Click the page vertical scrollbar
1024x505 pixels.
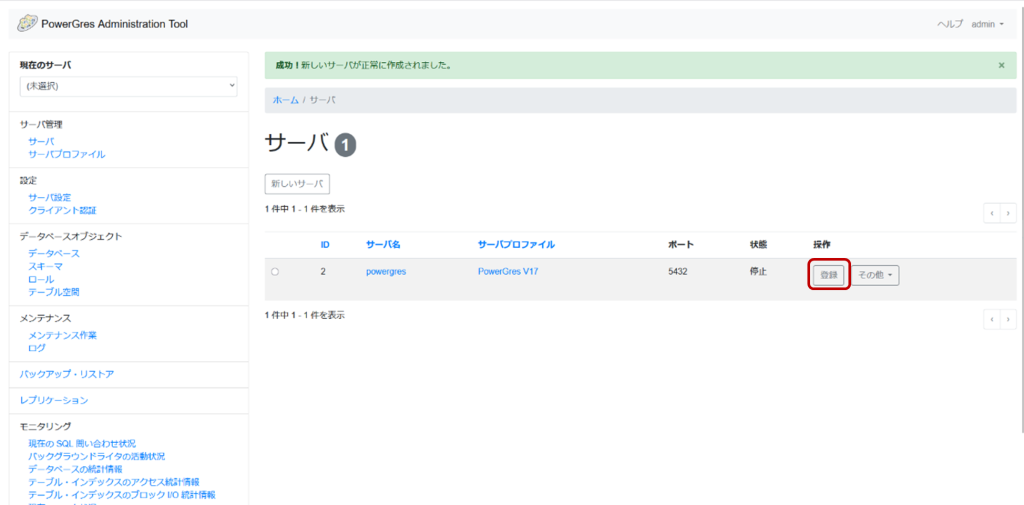pyautogui.click(x=1021, y=219)
